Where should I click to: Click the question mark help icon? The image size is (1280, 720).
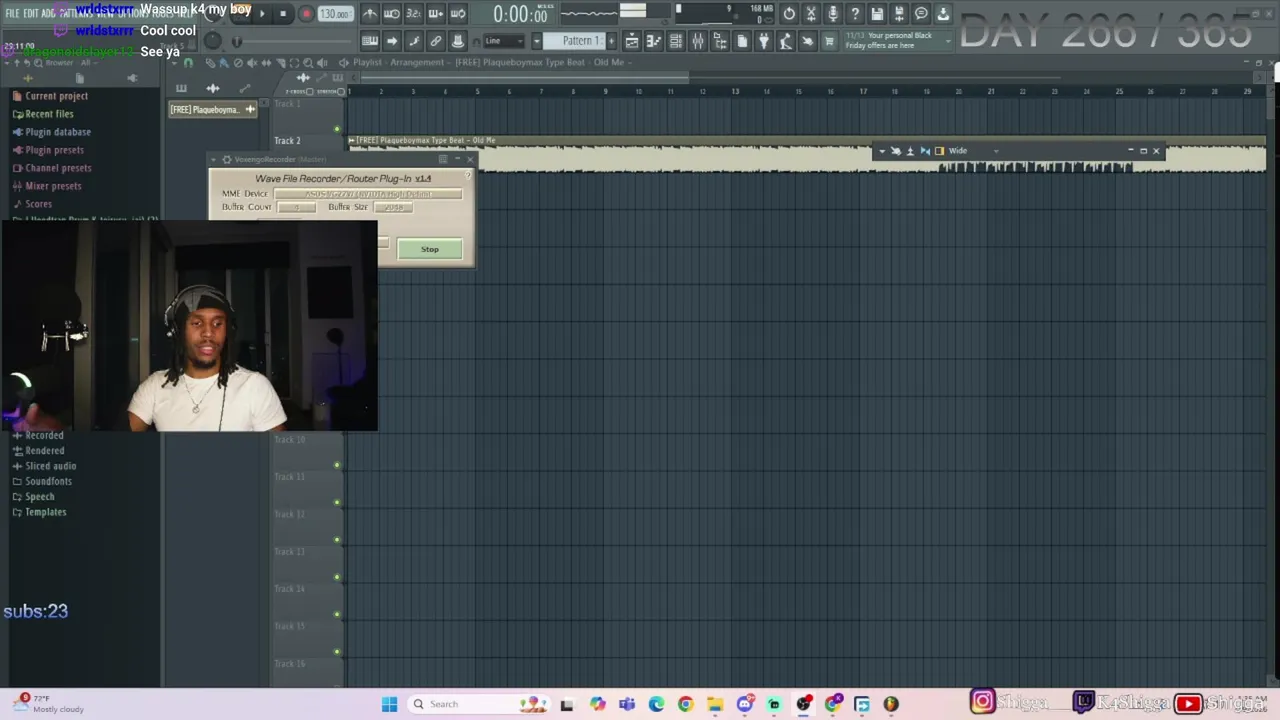click(x=855, y=14)
